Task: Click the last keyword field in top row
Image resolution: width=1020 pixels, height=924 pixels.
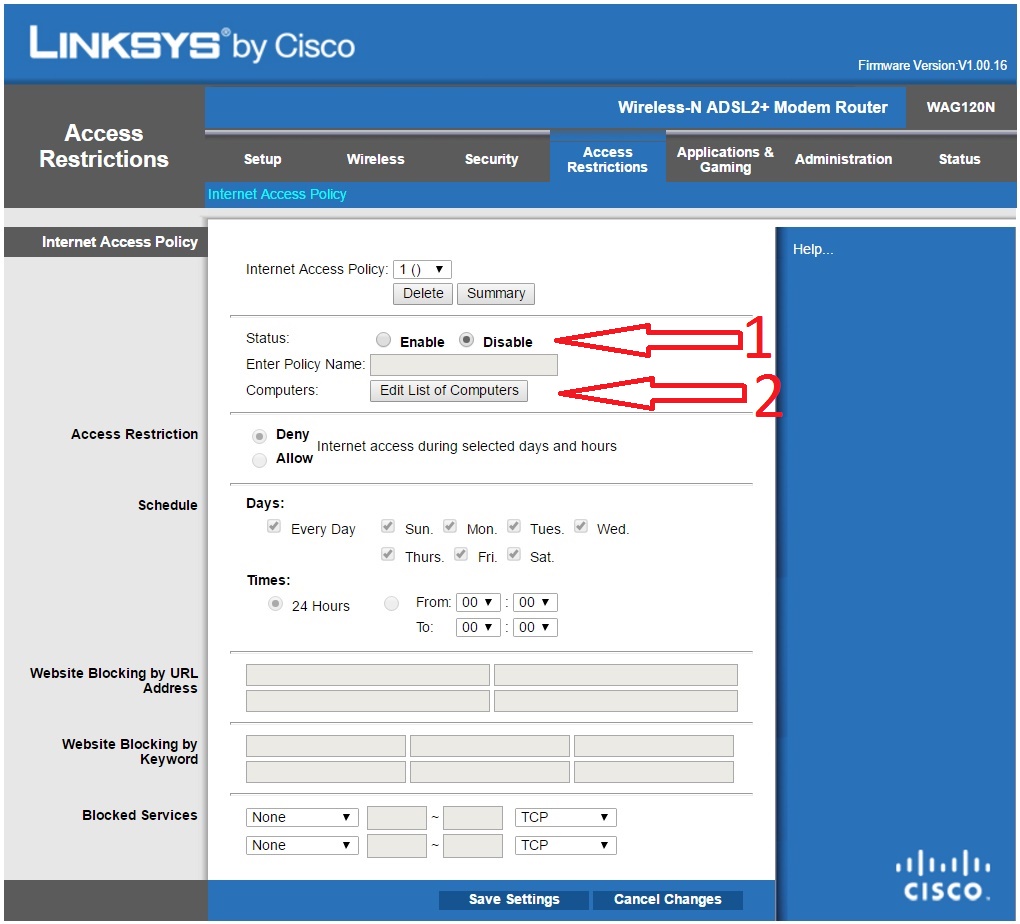Action: click(654, 746)
